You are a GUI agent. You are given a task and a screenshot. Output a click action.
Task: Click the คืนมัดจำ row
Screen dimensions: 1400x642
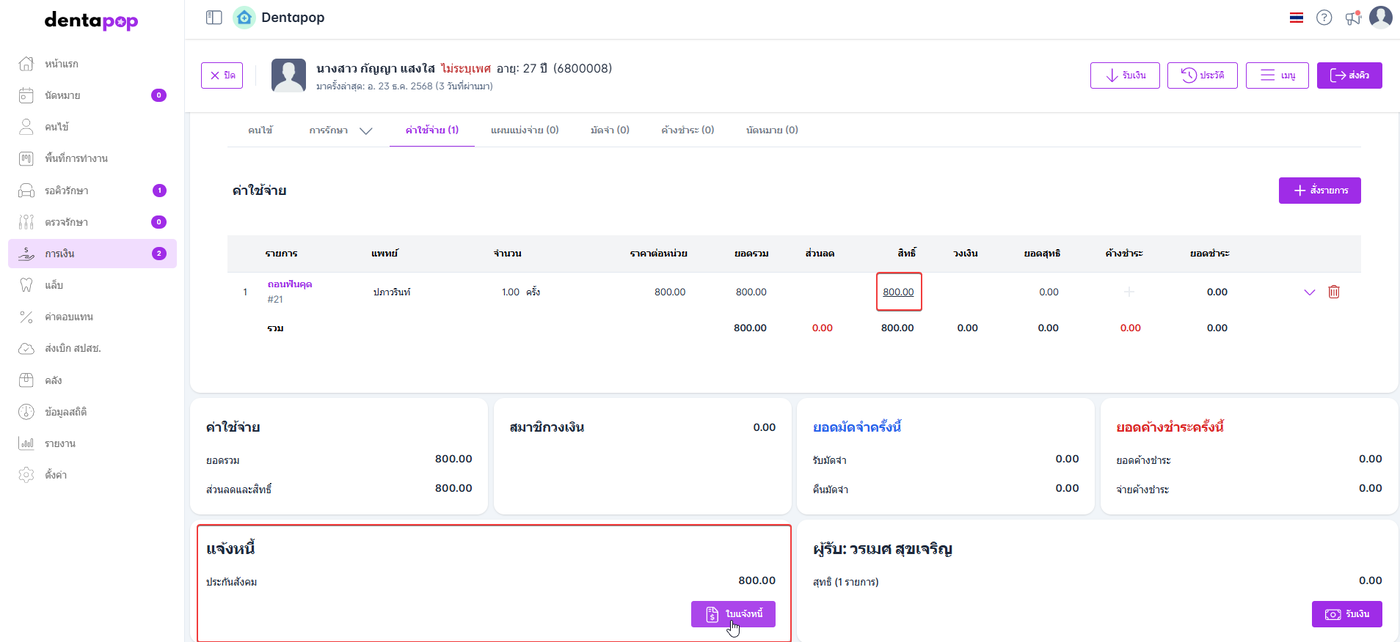coord(946,489)
